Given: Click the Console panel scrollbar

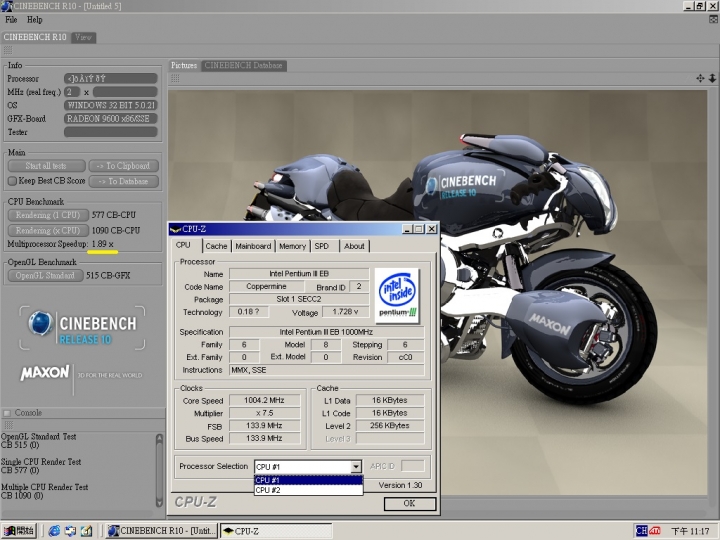Looking at the screenshot, I should 159,470.
